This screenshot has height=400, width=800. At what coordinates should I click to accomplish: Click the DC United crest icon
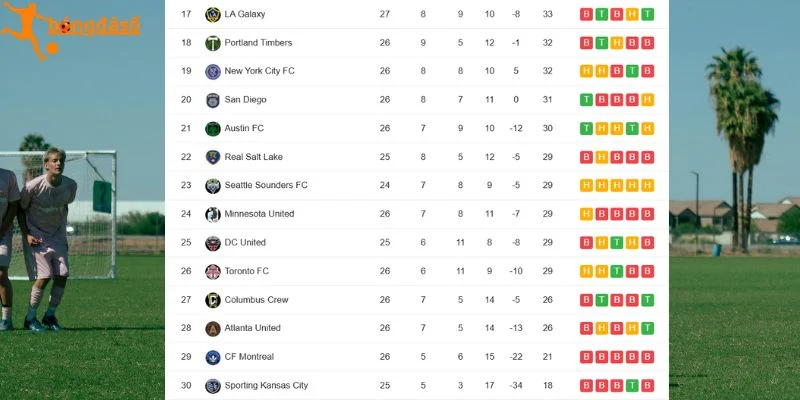213,243
